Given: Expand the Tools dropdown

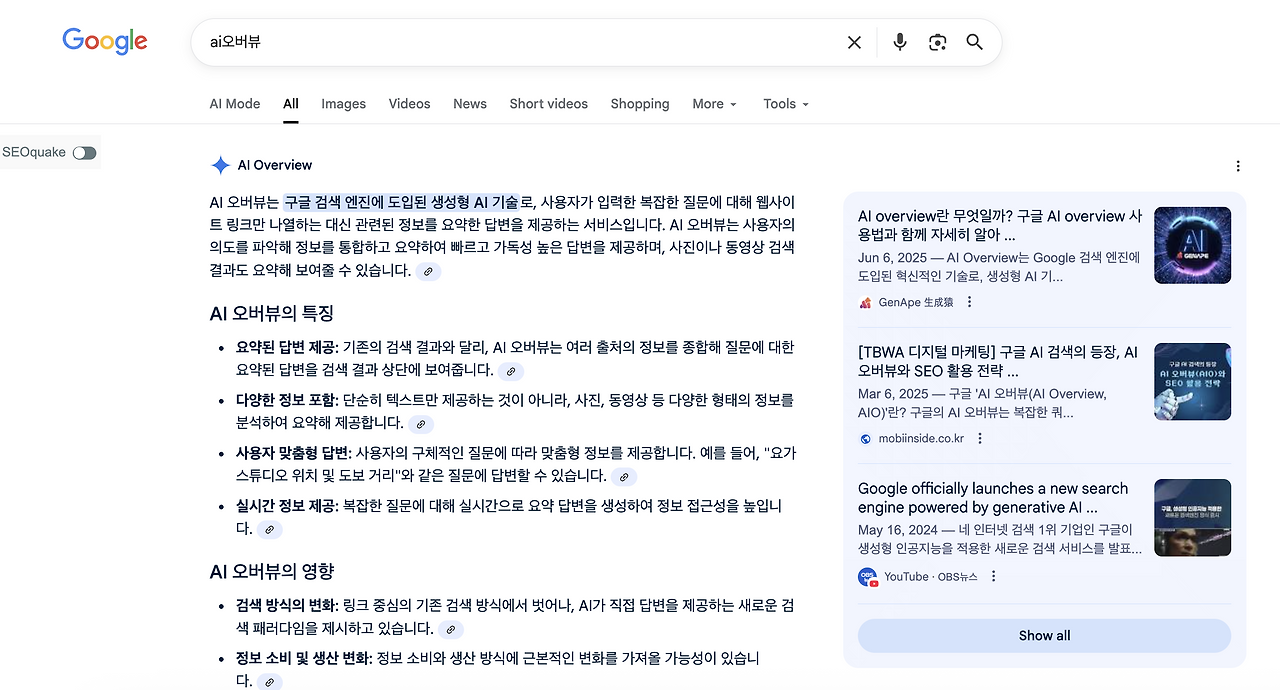Looking at the screenshot, I should click(785, 104).
